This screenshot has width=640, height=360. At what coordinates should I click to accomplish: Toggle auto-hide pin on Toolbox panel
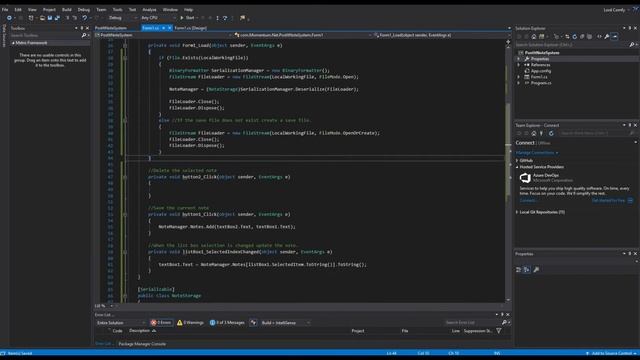coord(82,28)
